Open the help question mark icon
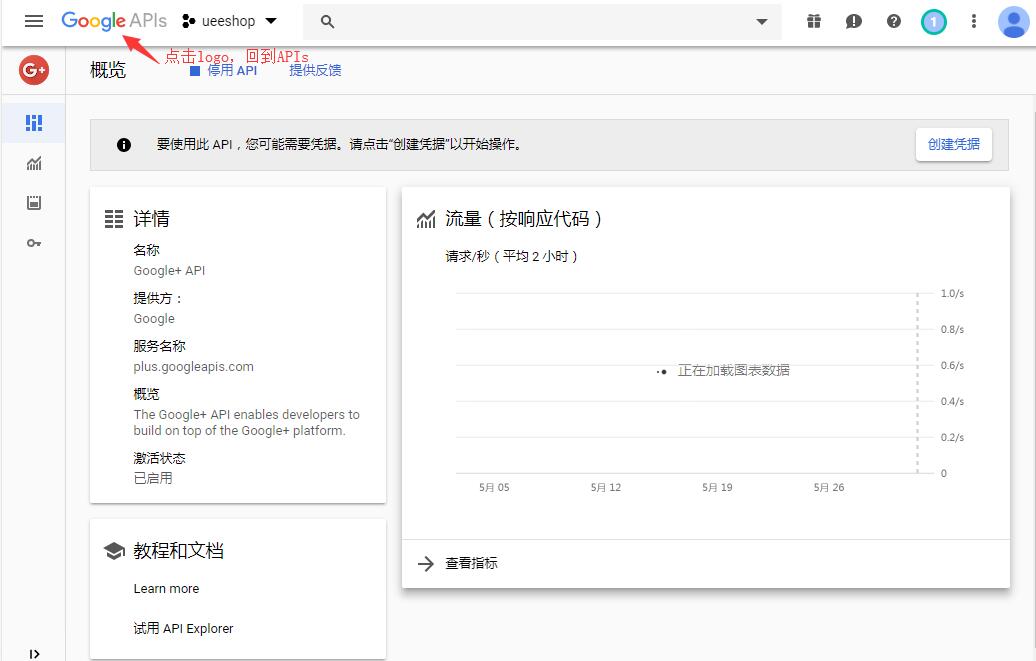Image resolution: width=1036 pixels, height=661 pixels. (894, 22)
